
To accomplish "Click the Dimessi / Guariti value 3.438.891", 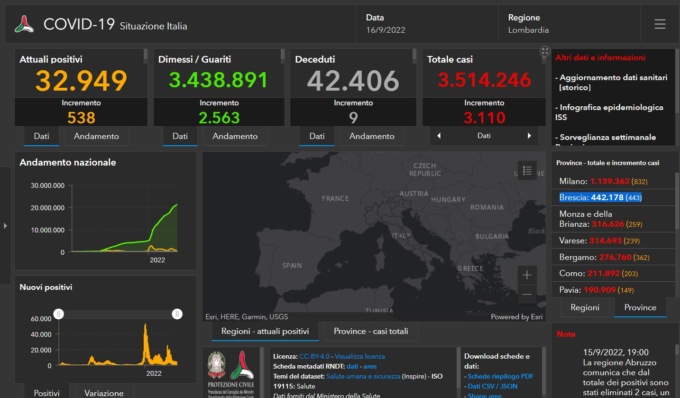I will pyautogui.click(x=218, y=80).
